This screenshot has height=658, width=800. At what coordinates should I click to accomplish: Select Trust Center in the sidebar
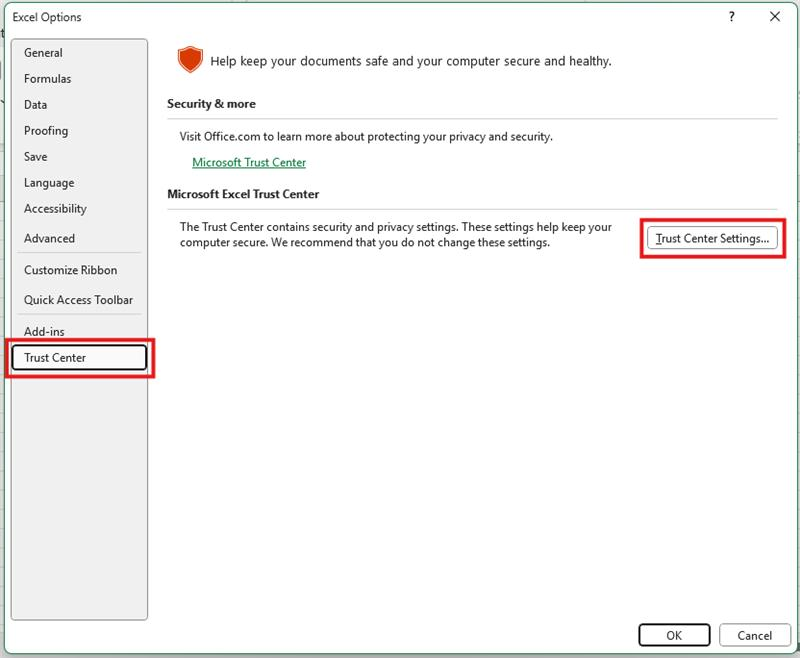point(79,358)
